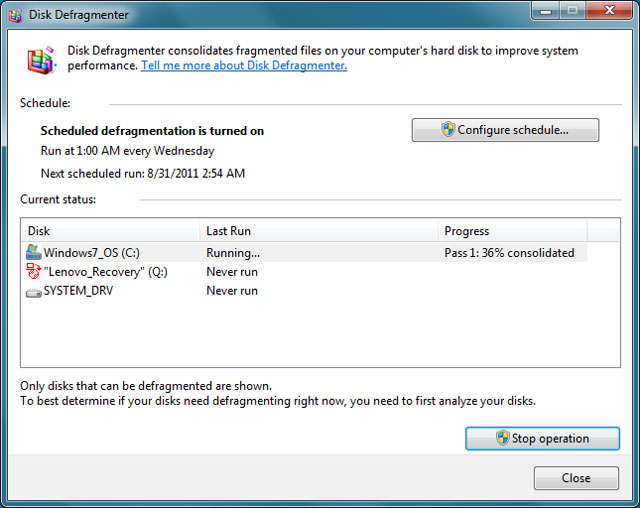
Task: Sort by the Last Run column header
Action: 318,231
